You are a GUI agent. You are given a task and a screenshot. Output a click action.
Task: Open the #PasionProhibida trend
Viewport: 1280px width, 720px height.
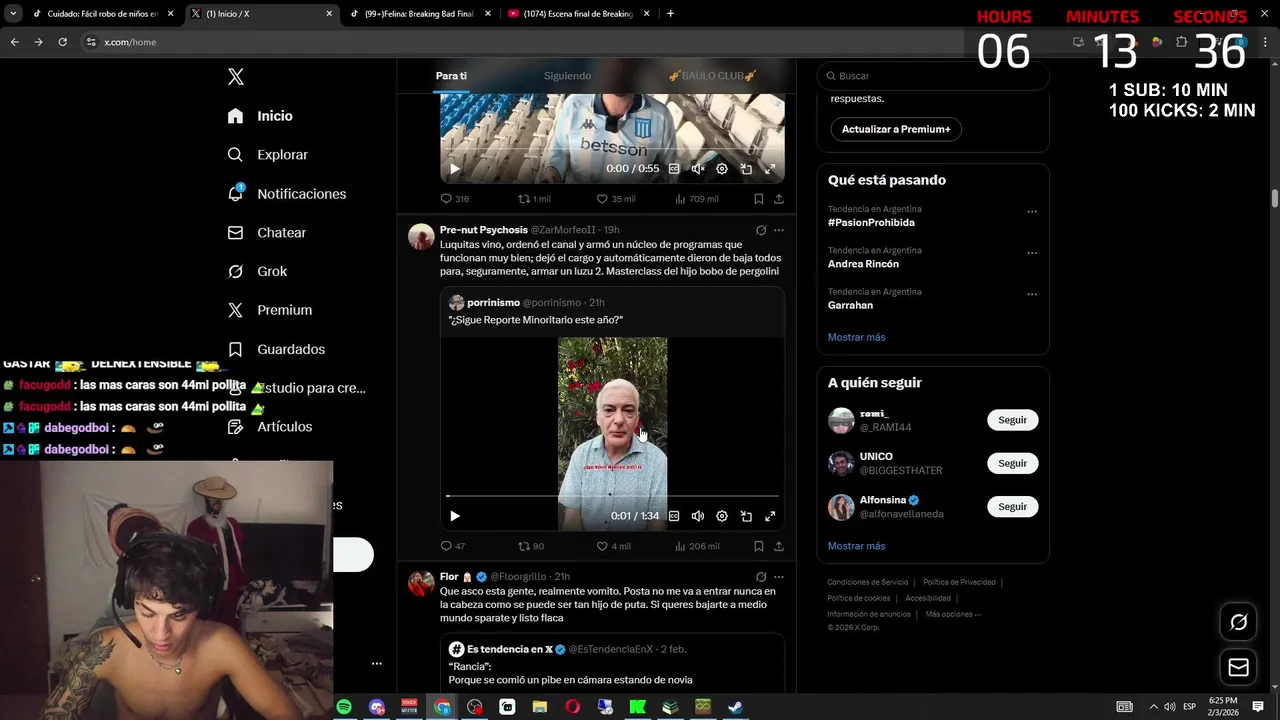click(871, 223)
